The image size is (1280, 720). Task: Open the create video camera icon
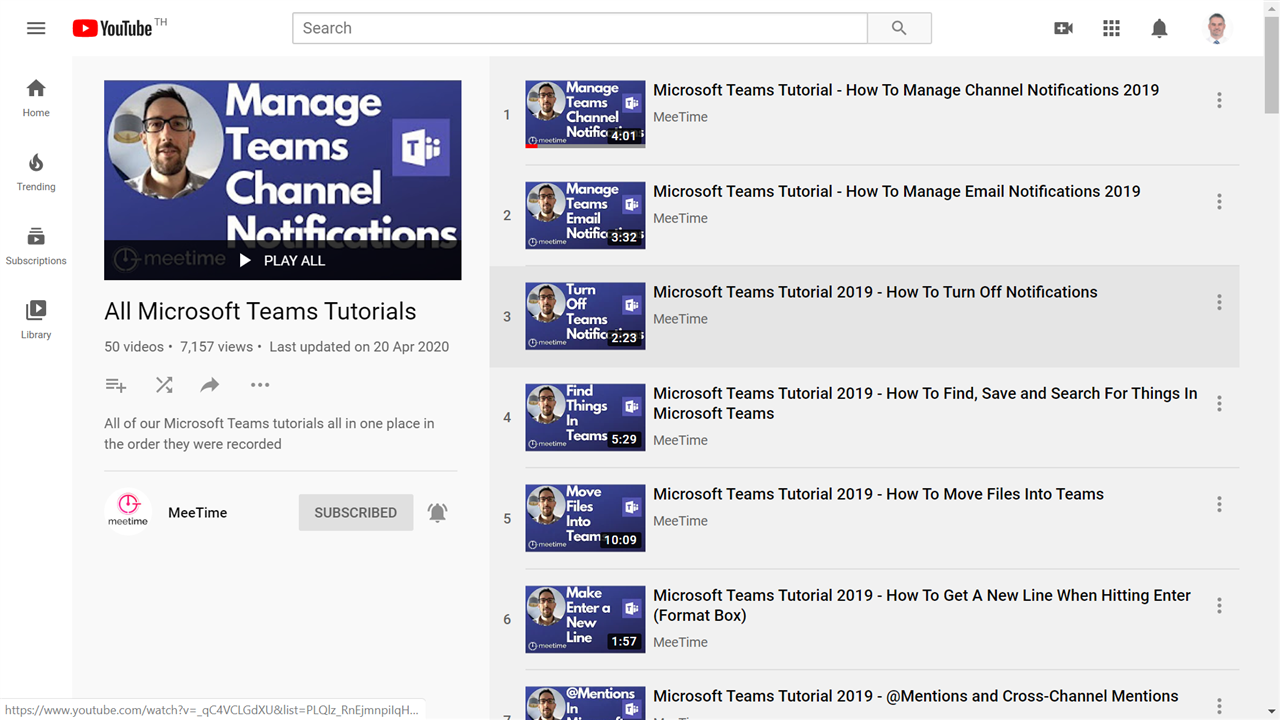tap(1063, 28)
